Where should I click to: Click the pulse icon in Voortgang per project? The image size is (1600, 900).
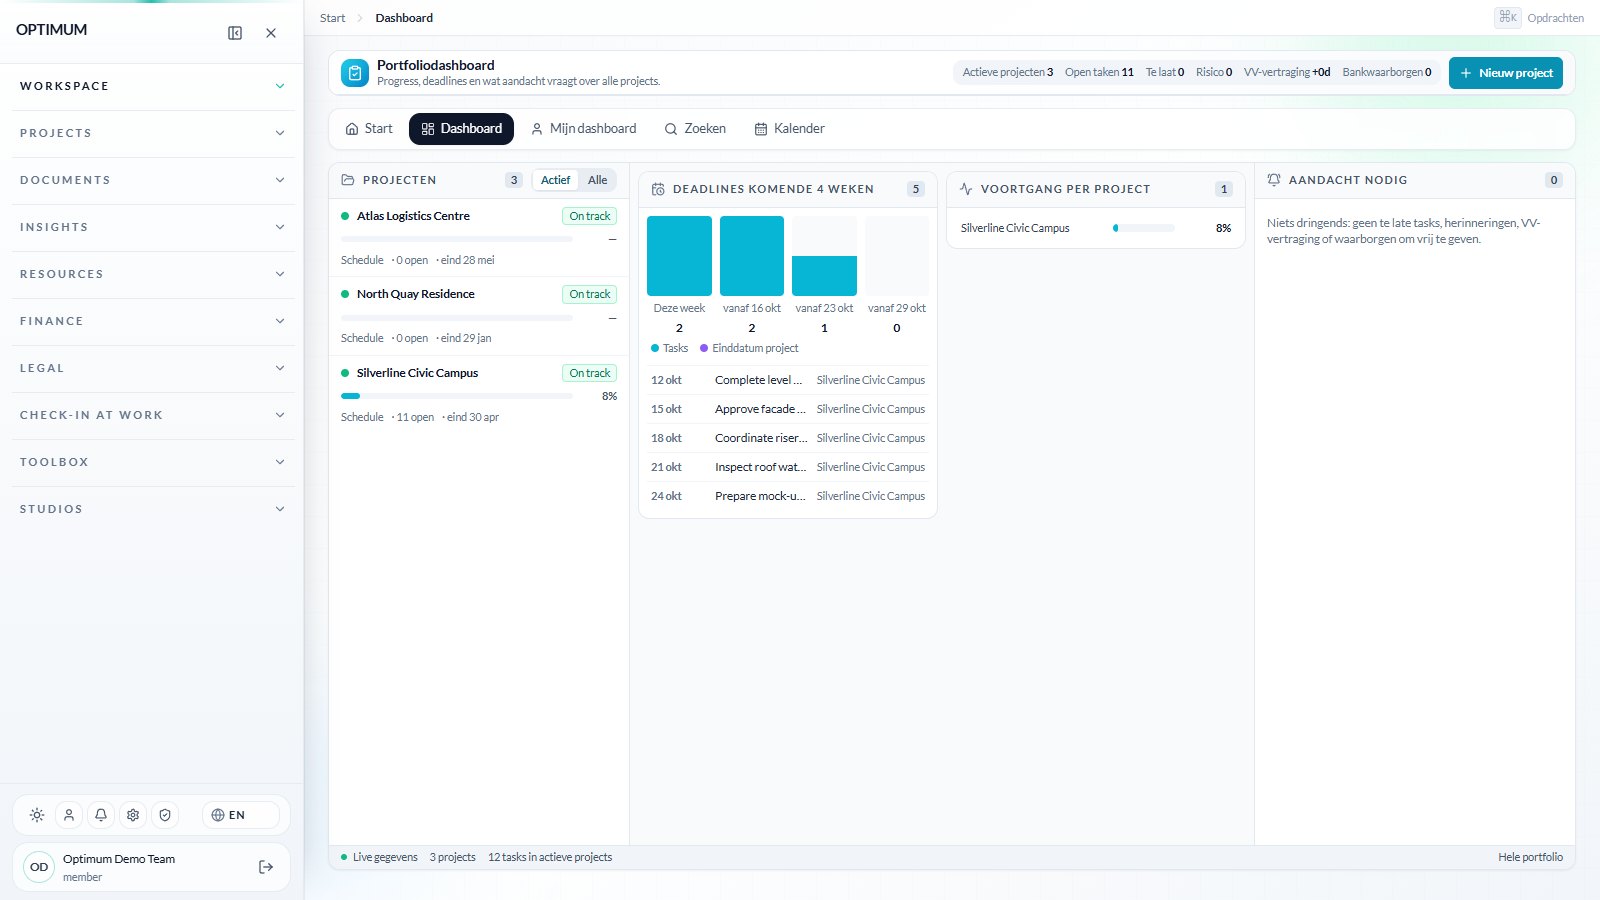point(966,189)
